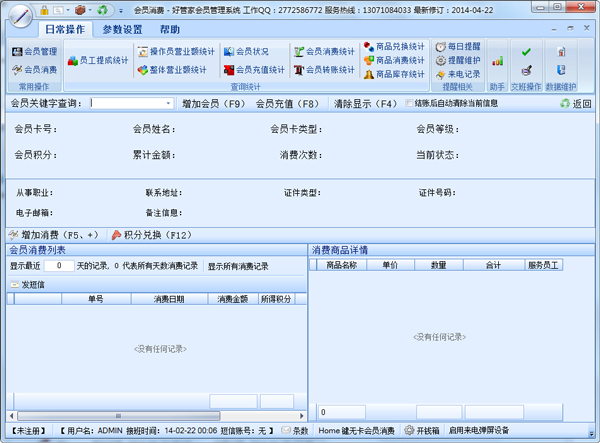Expand the 会员关键字查询 combo box arrow
This screenshot has width=600, height=443.
168,103
